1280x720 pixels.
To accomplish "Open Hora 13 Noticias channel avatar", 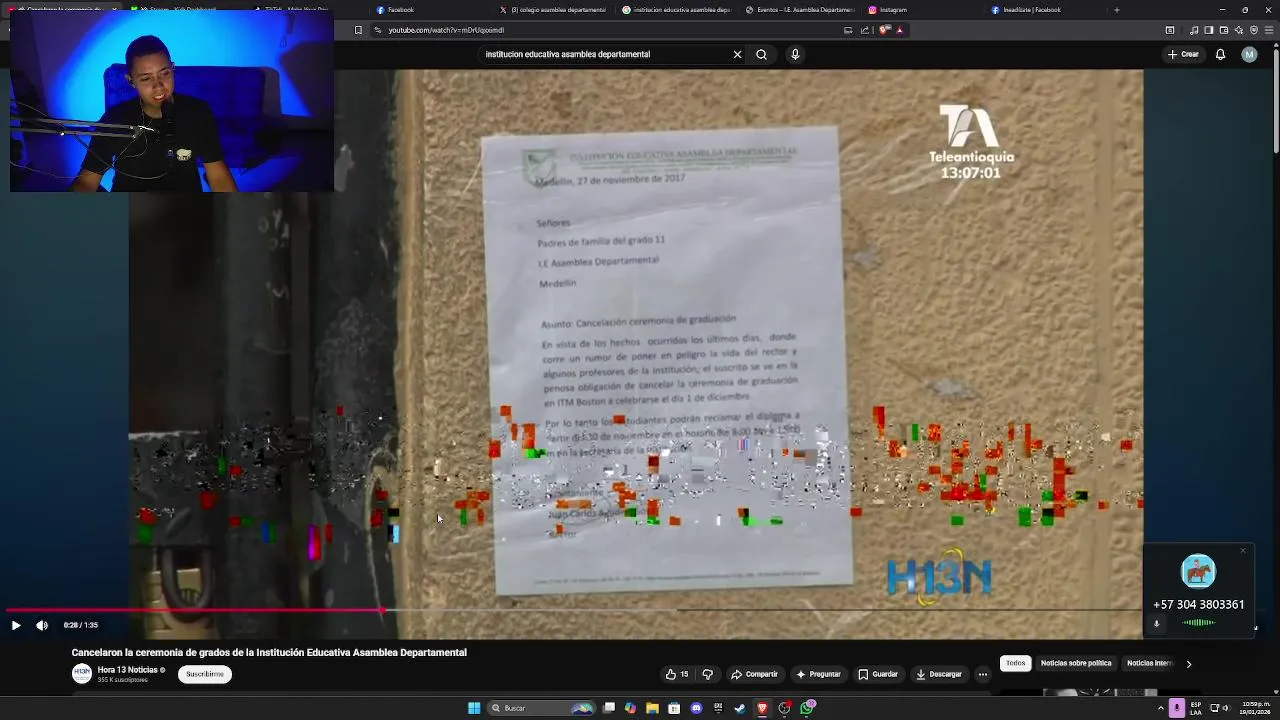I will 81,674.
